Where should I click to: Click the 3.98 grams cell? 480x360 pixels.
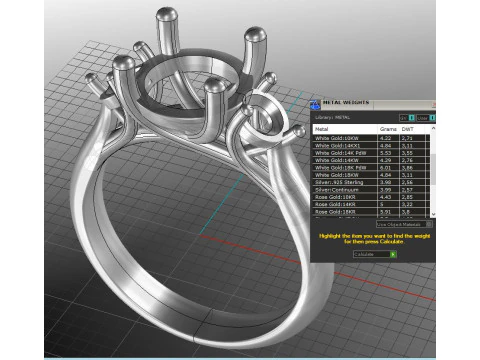click(x=388, y=182)
